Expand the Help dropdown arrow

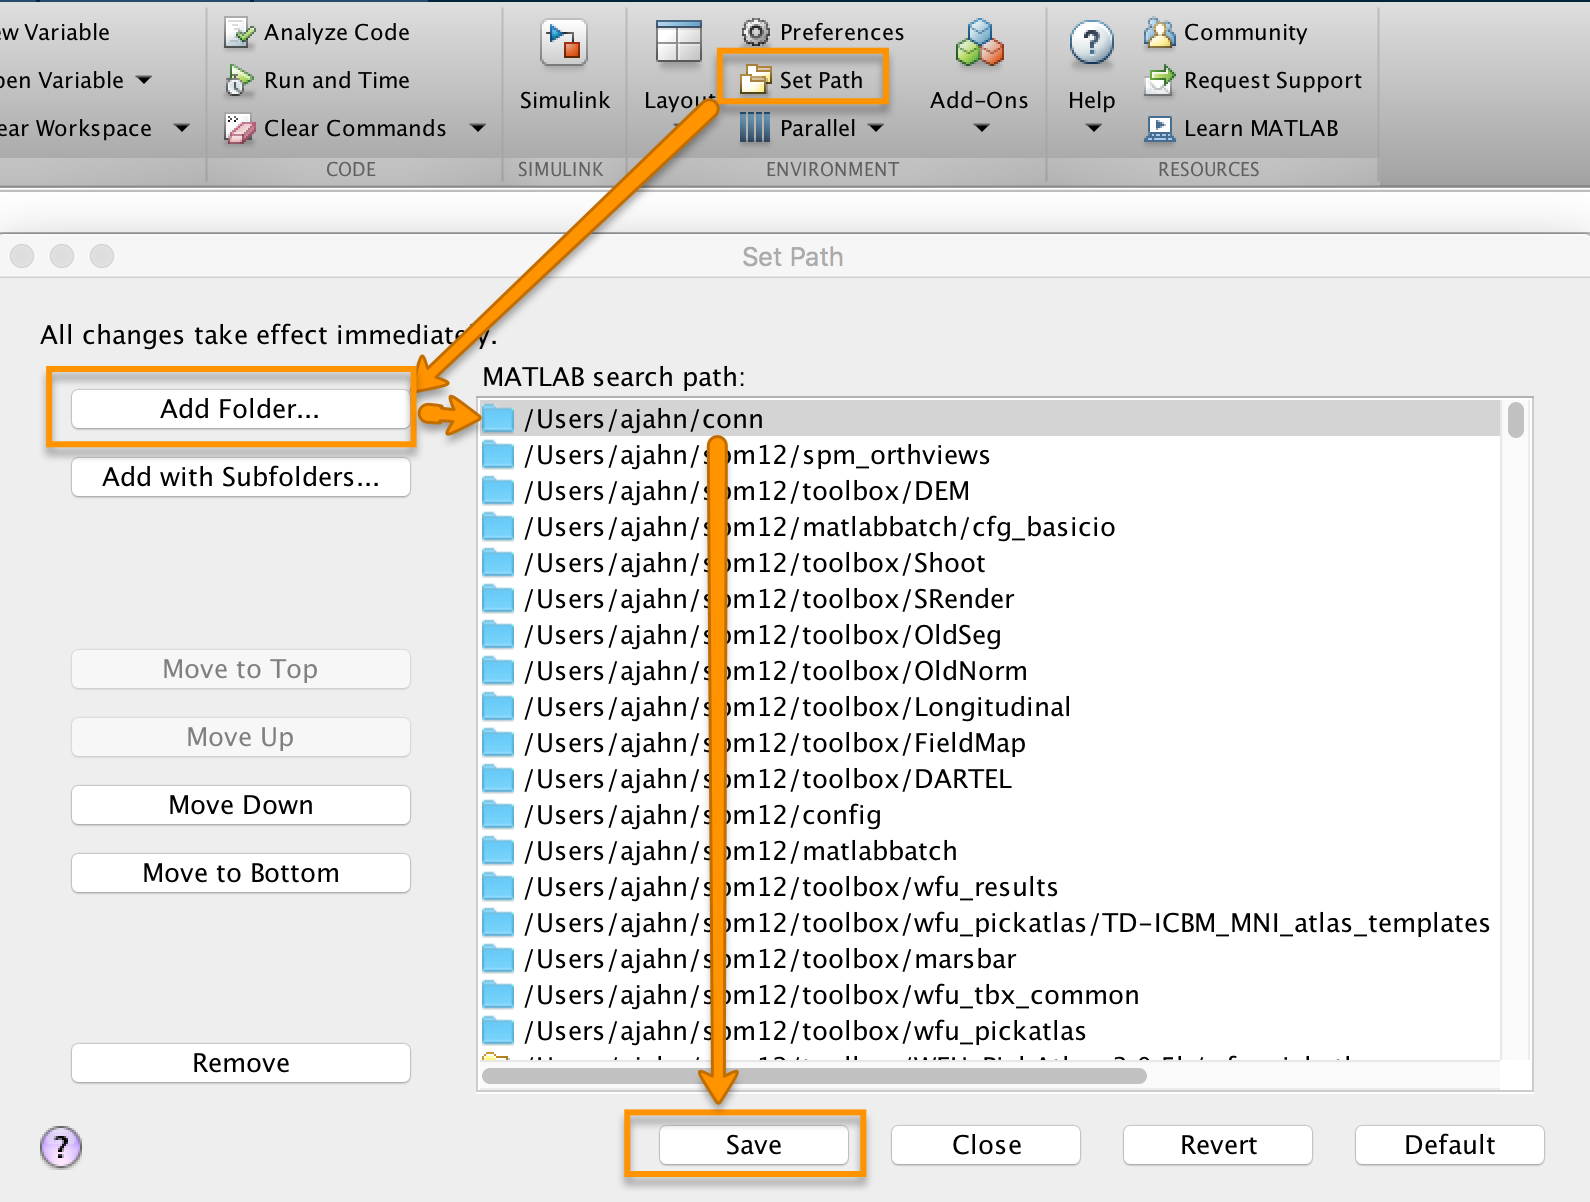(1093, 128)
